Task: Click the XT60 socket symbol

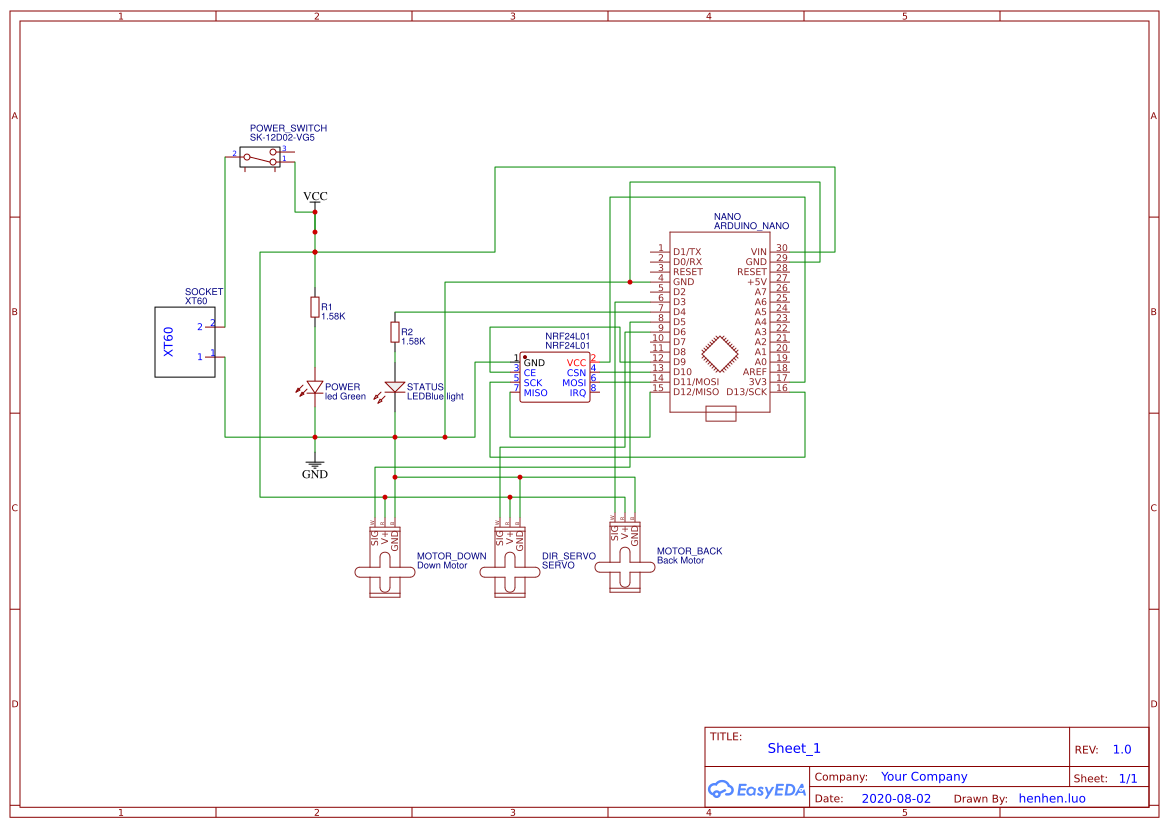Action: [x=185, y=340]
